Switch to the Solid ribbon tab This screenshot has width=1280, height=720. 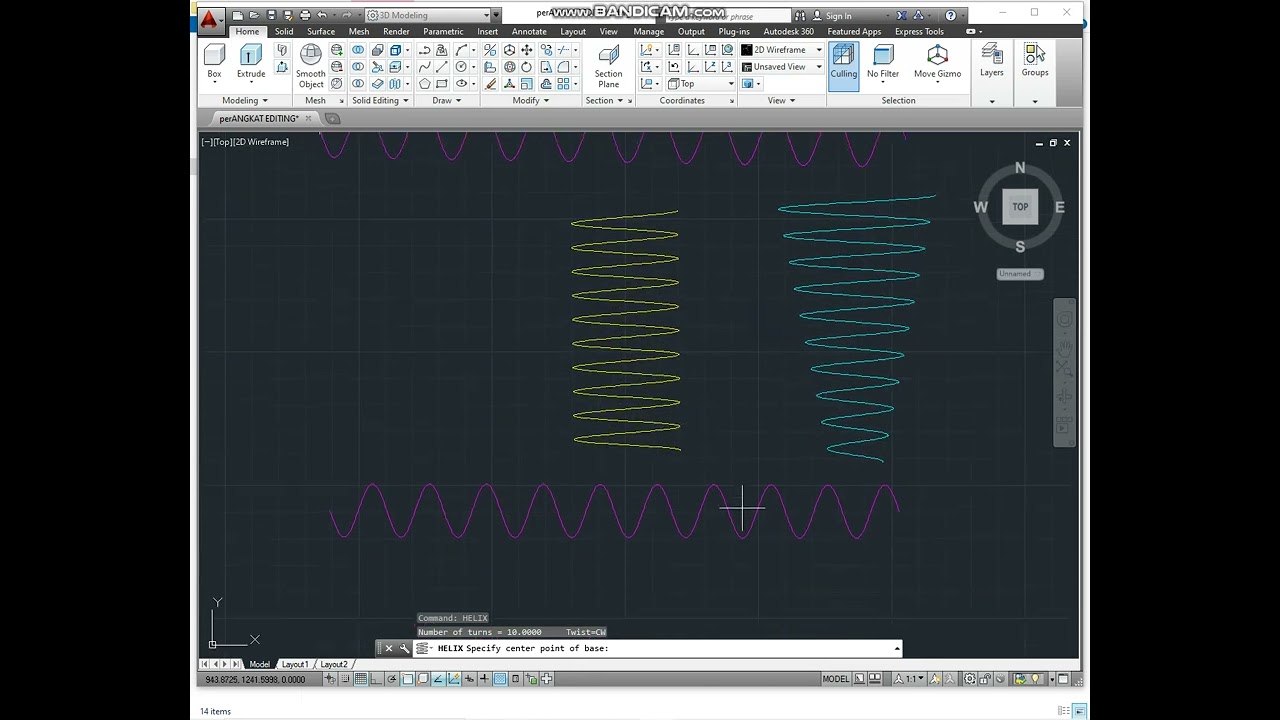[284, 31]
